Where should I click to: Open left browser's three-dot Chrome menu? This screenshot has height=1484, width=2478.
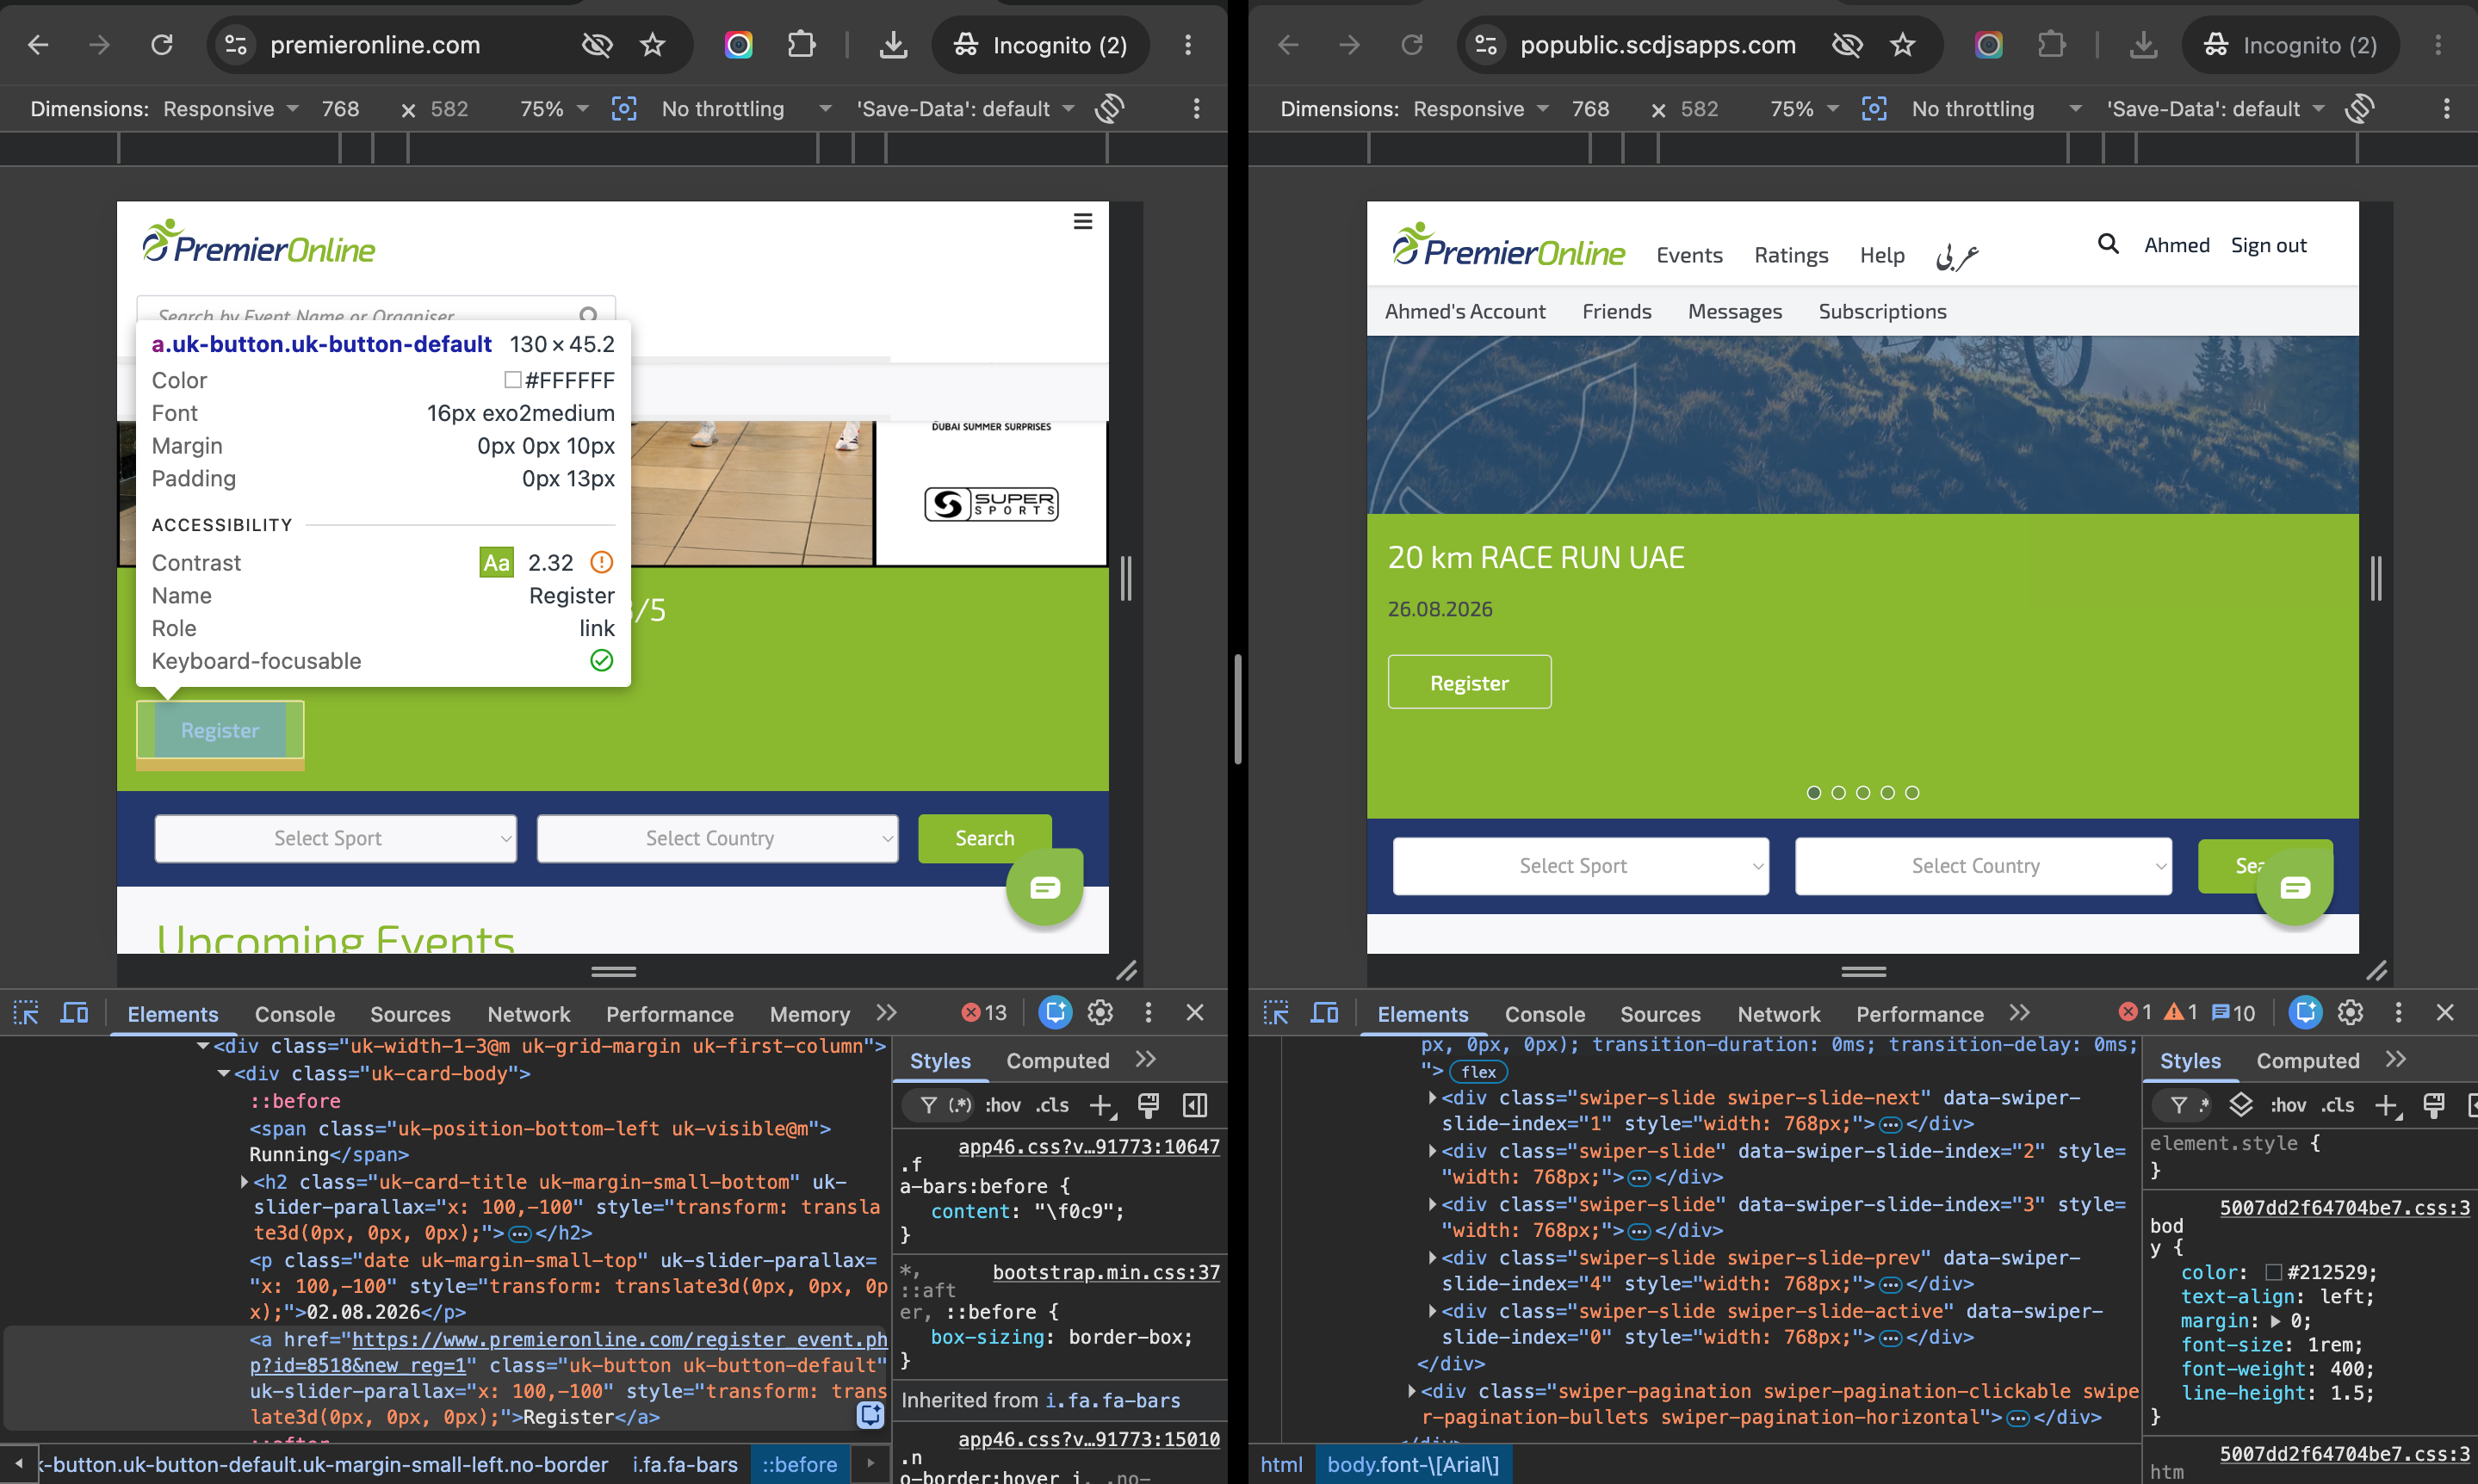click(x=1188, y=45)
